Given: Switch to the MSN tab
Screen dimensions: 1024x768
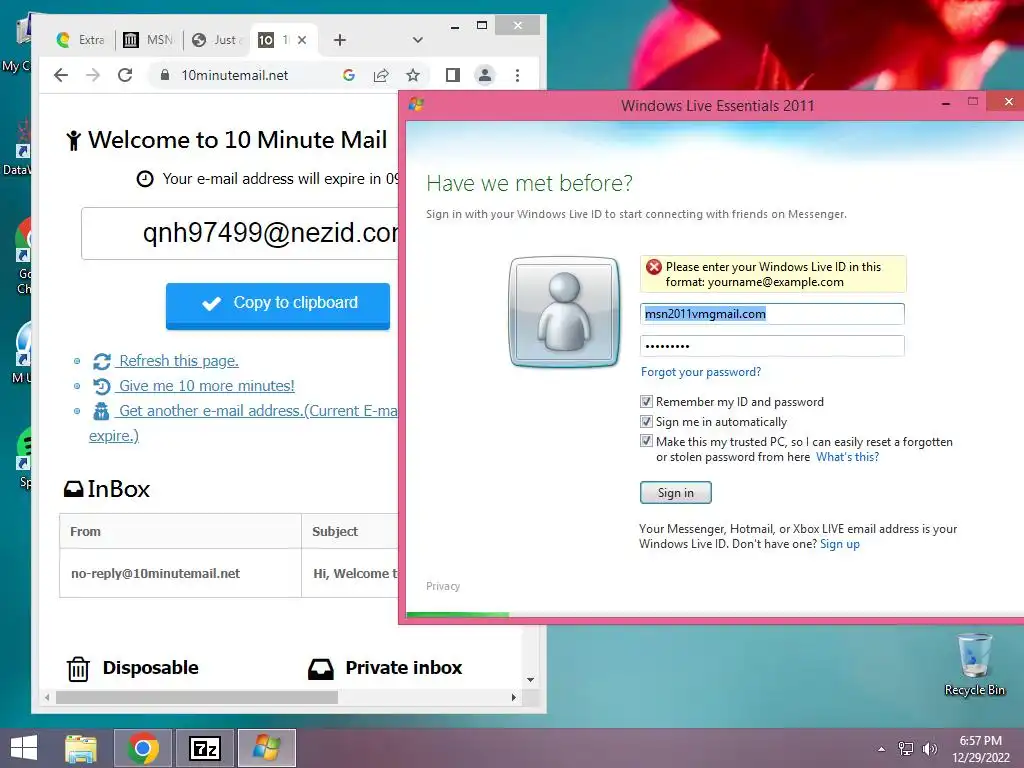Looking at the screenshot, I should pos(148,40).
